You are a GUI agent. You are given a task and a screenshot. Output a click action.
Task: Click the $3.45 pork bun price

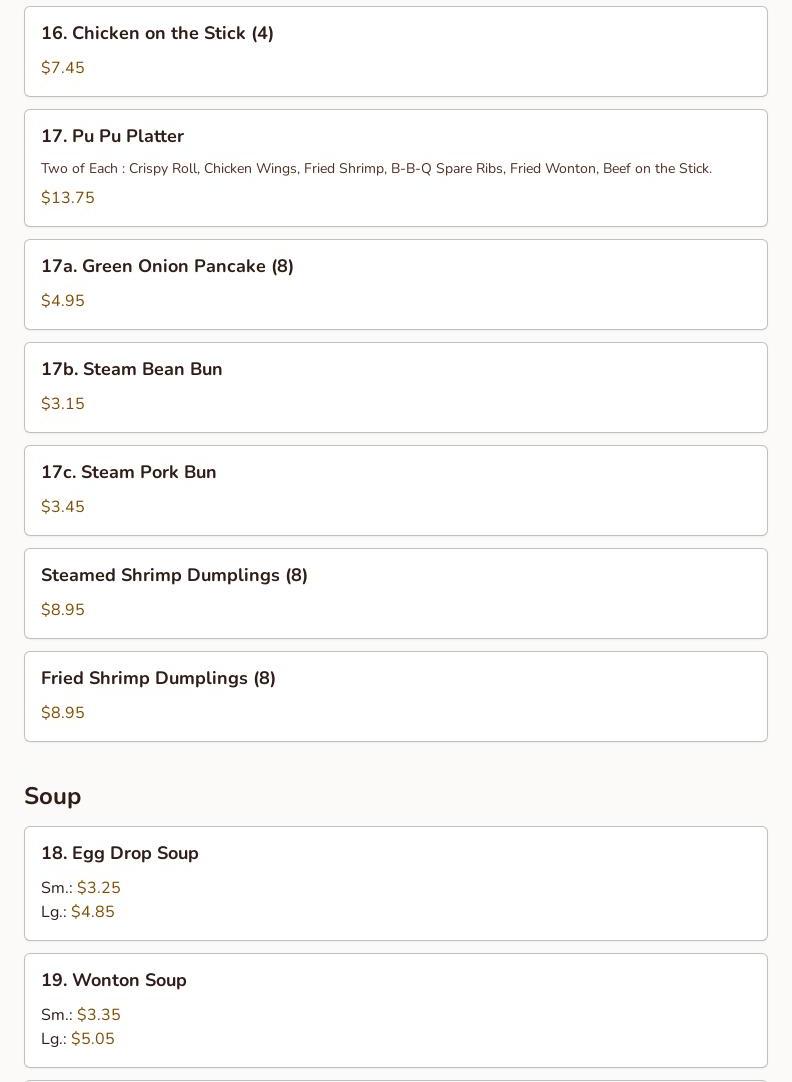[x=63, y=506]
